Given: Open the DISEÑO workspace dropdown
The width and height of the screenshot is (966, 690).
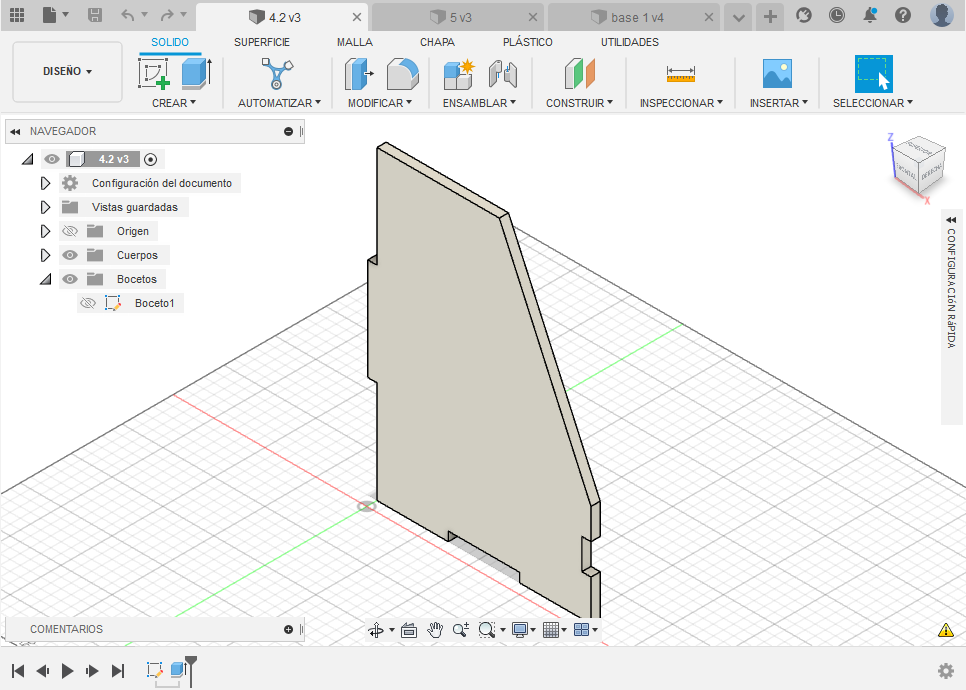Looking at the screenshot, I should click(x=67, y=71).
